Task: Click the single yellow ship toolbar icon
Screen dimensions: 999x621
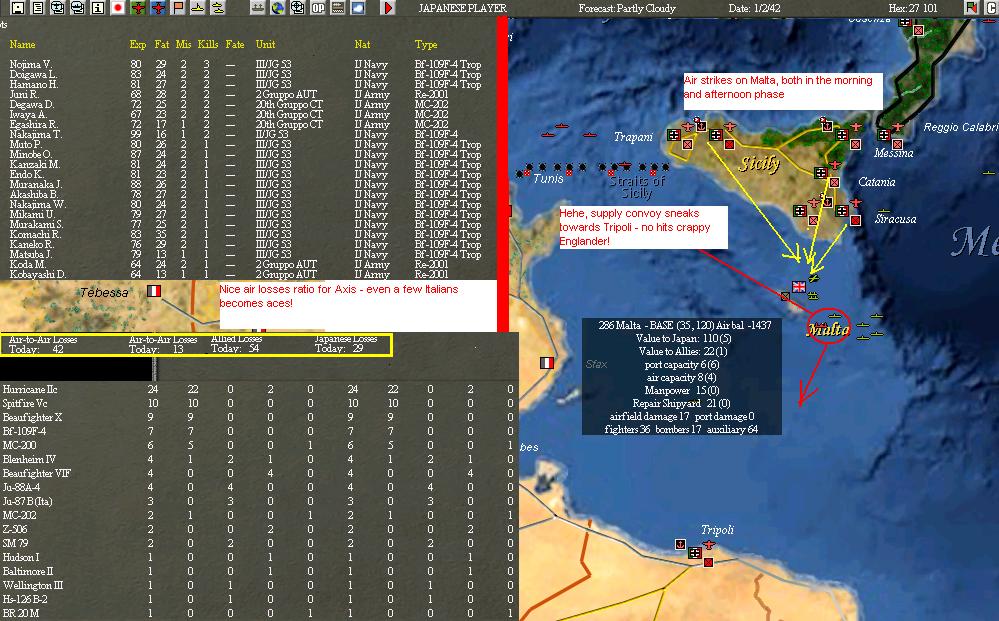Action: 198,8
